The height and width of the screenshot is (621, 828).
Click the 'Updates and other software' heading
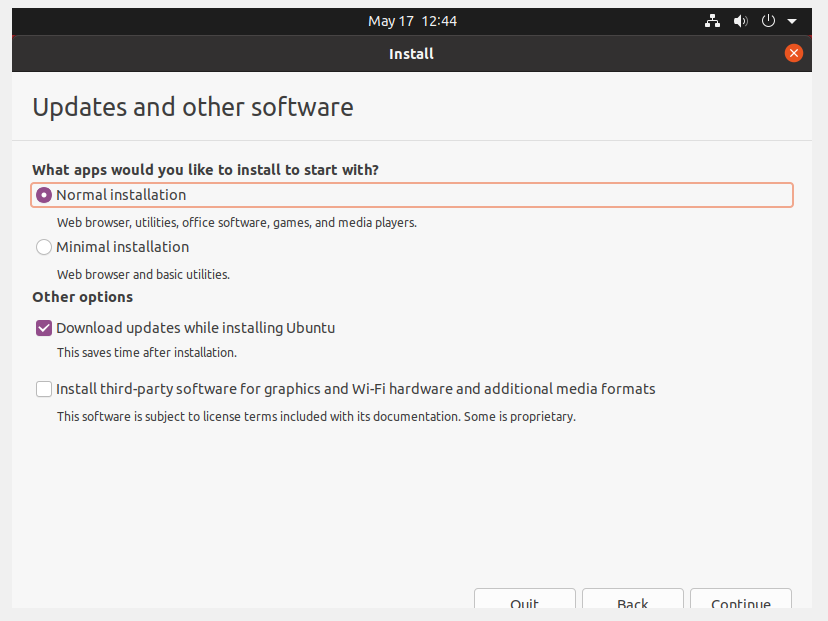click(193, 107)
